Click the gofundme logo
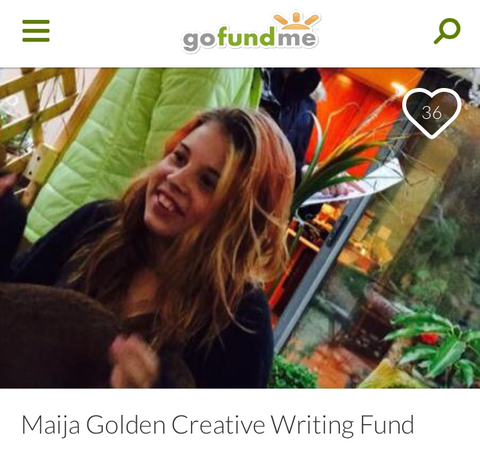480x449 pixels. coord(251,33)
